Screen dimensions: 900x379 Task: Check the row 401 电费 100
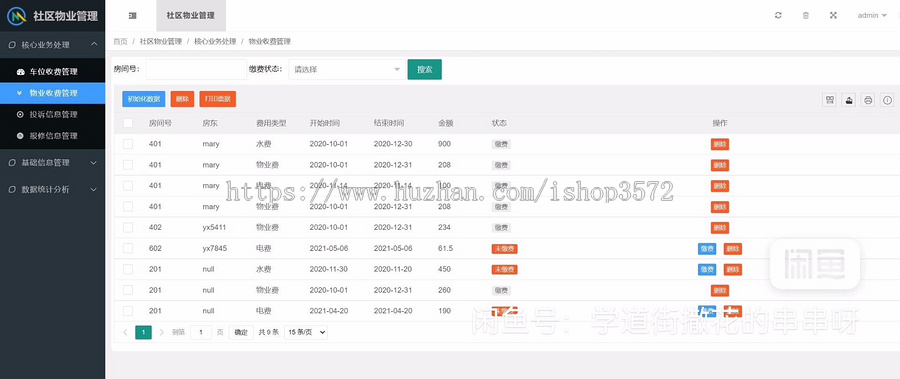click(128, 185)
